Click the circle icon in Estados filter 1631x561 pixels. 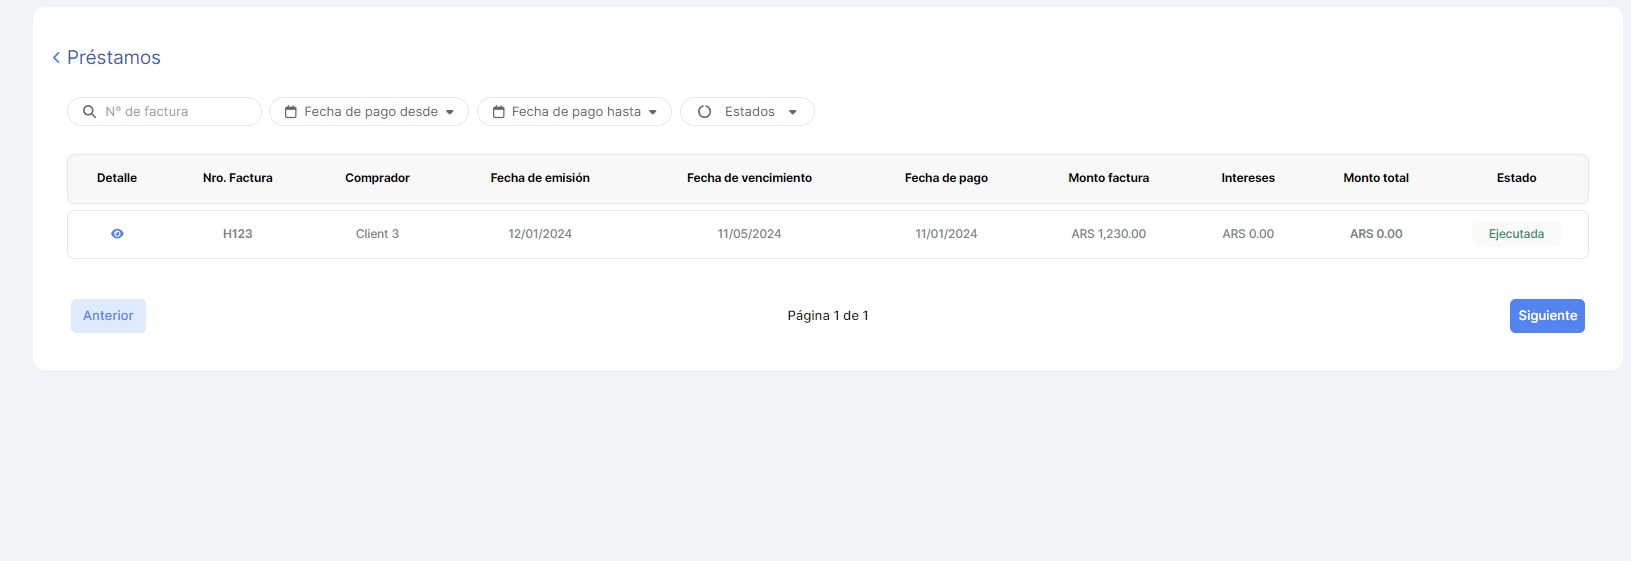[704, 112]
